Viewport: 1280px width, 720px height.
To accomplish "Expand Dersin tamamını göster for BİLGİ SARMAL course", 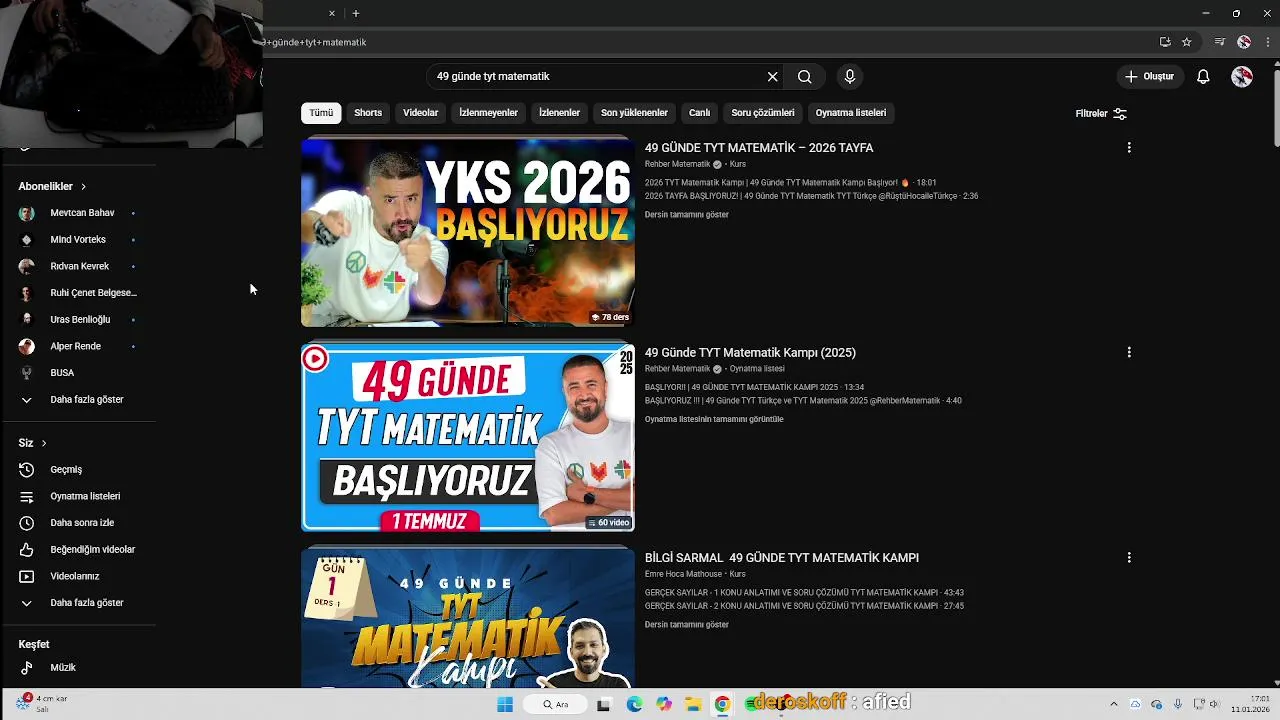I will (687, 625).
